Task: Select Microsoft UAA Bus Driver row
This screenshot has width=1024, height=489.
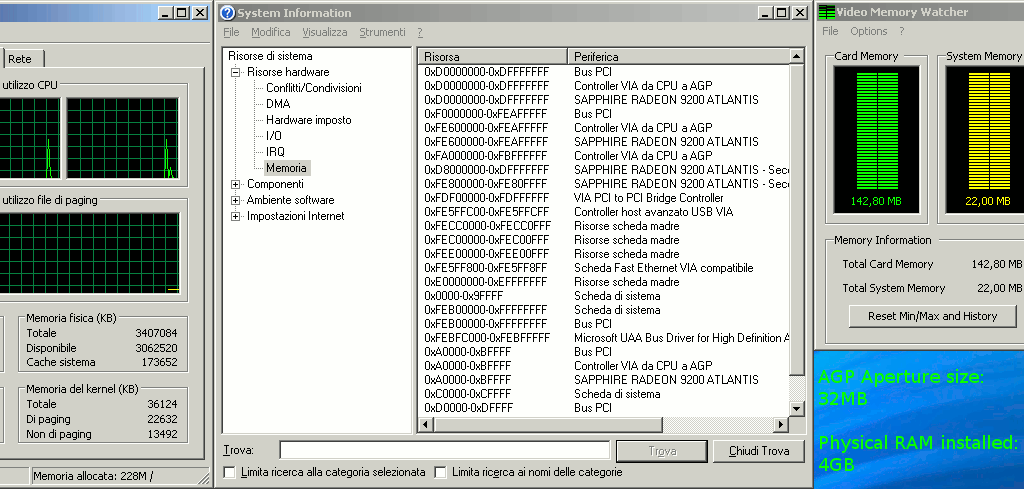Action: coord(603,338)
